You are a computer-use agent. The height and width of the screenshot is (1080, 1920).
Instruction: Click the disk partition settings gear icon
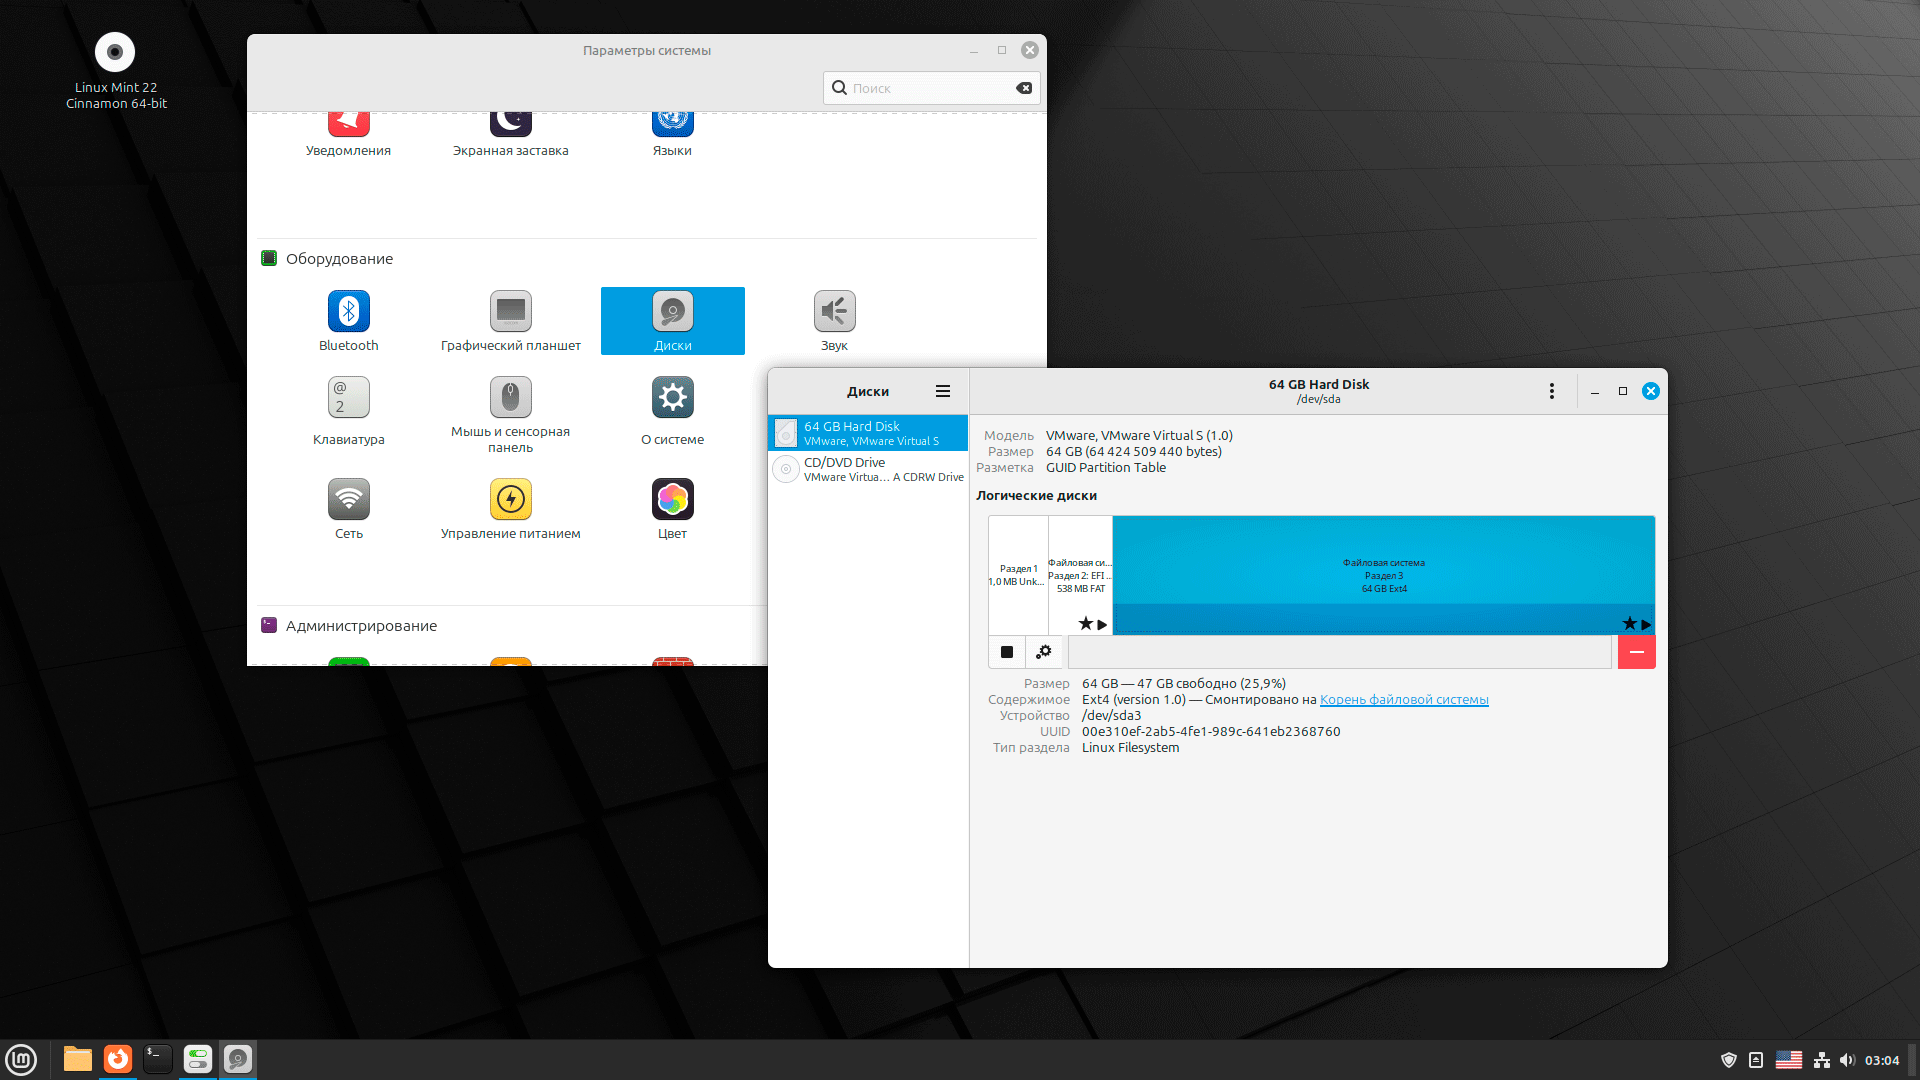pos(1044,650)
